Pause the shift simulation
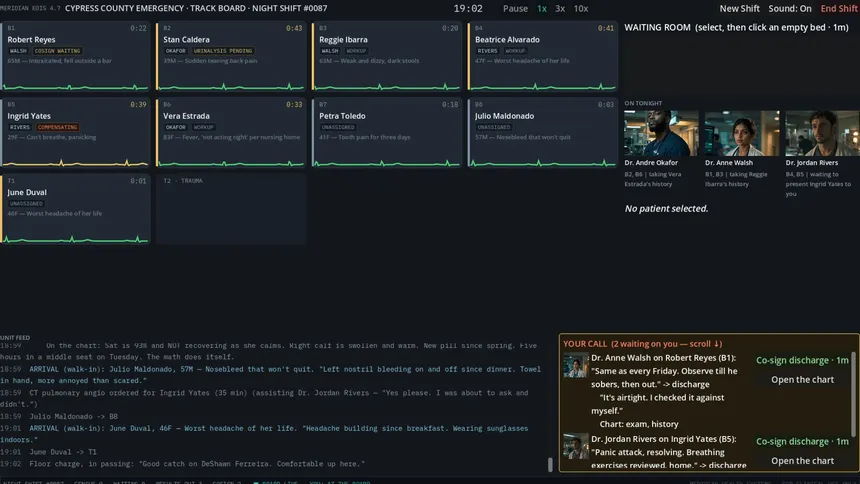This screenshot has width=860, height=484. [x=515, y=9]
